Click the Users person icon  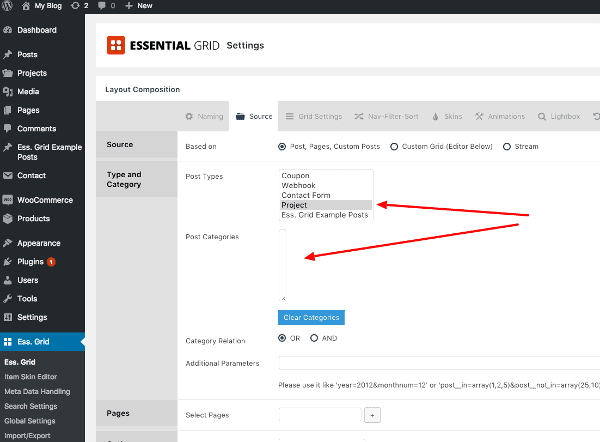pyautogui.click(x=8, y=280)
